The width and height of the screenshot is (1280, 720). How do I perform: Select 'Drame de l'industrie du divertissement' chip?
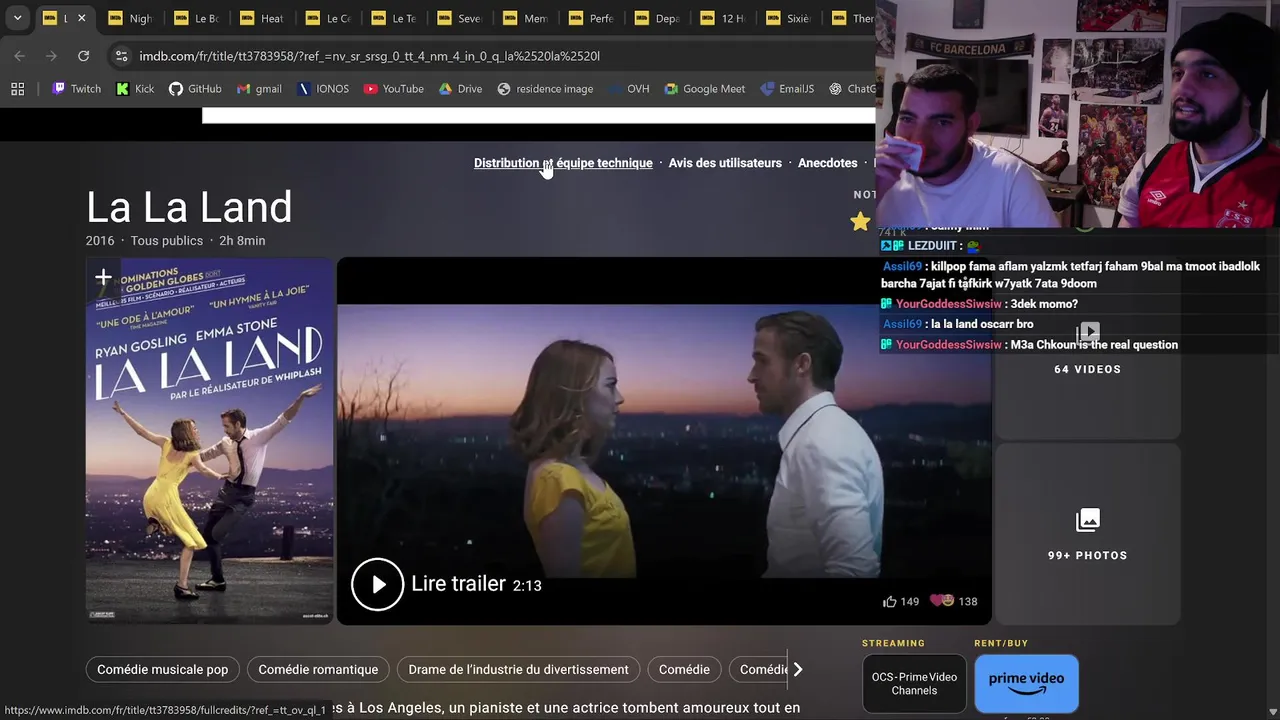coord(519,670)
